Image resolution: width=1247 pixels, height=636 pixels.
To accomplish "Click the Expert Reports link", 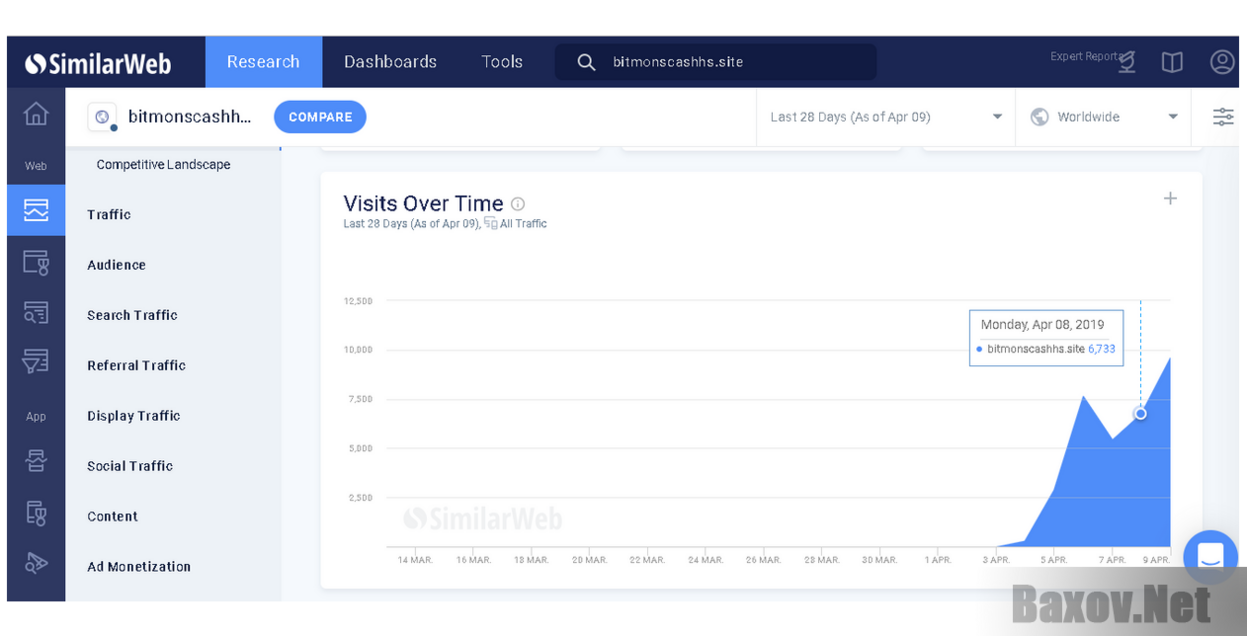I will coord(1084,57).
